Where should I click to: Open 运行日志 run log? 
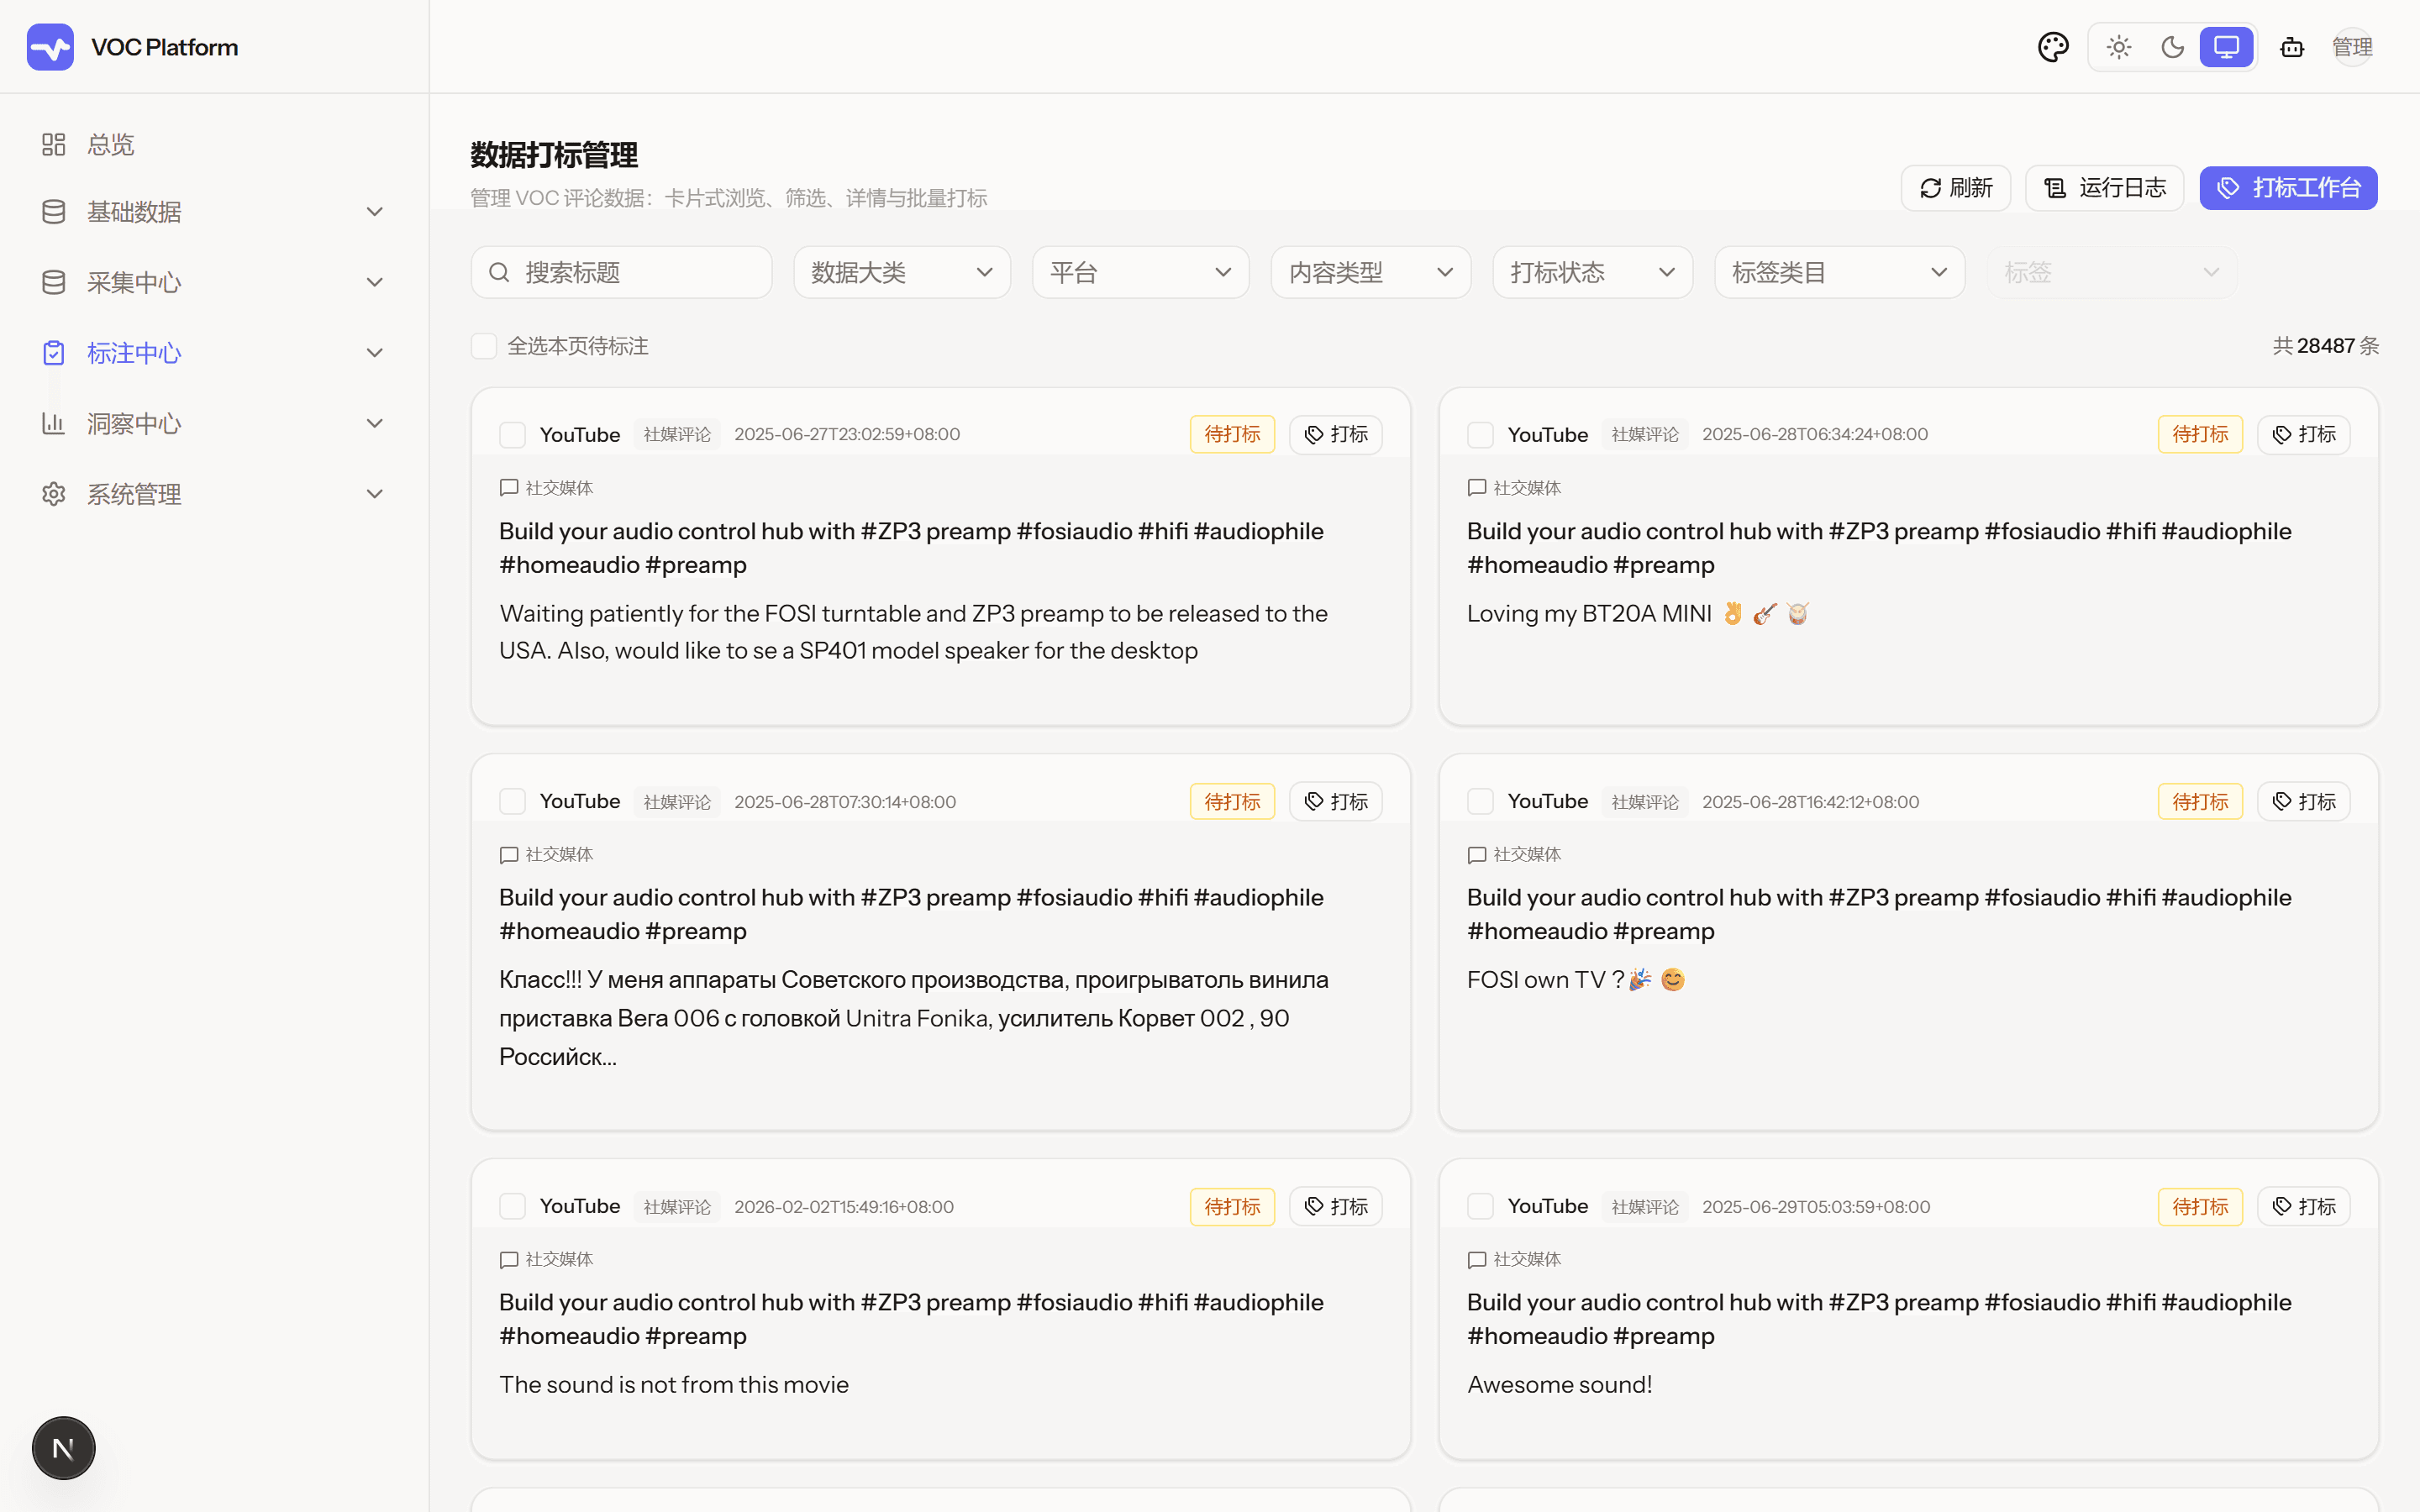pyautogui.click(x=2105, y=188)
